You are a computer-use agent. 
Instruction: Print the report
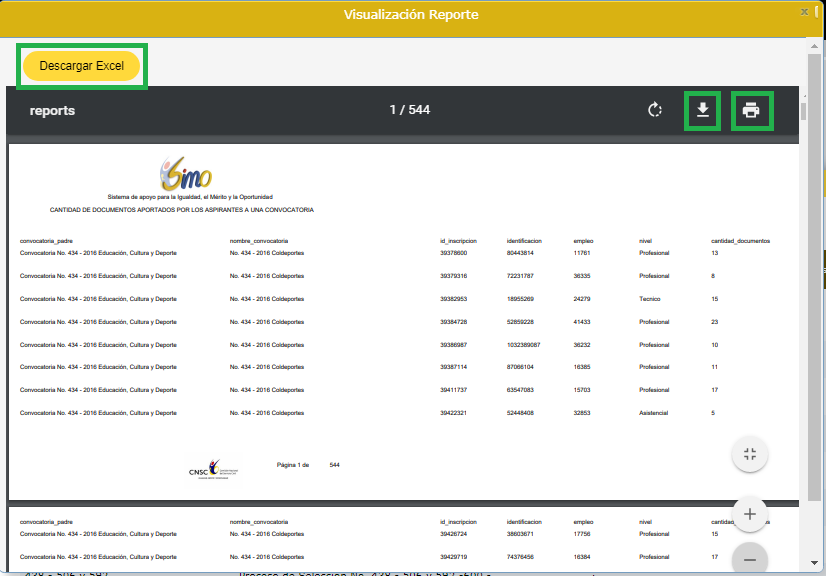click(751, 110)
